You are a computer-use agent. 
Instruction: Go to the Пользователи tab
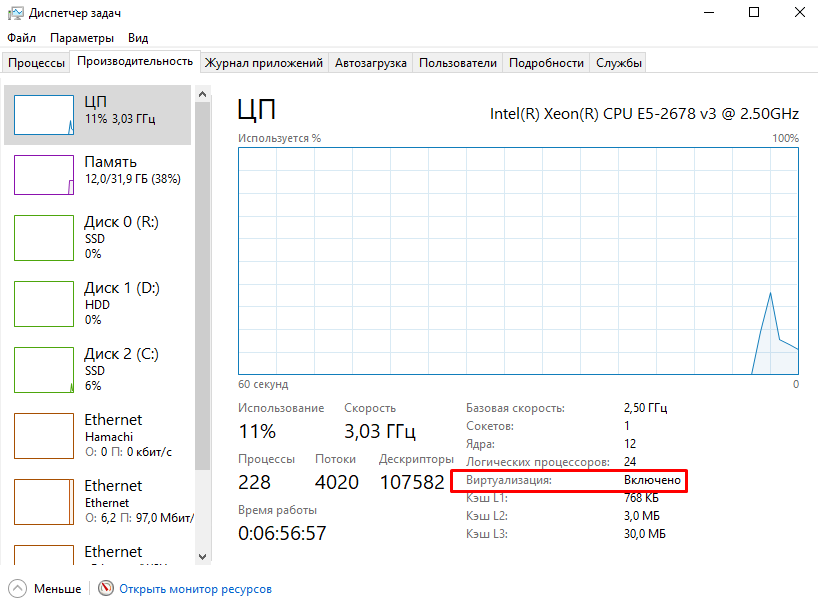click(458, 63)
